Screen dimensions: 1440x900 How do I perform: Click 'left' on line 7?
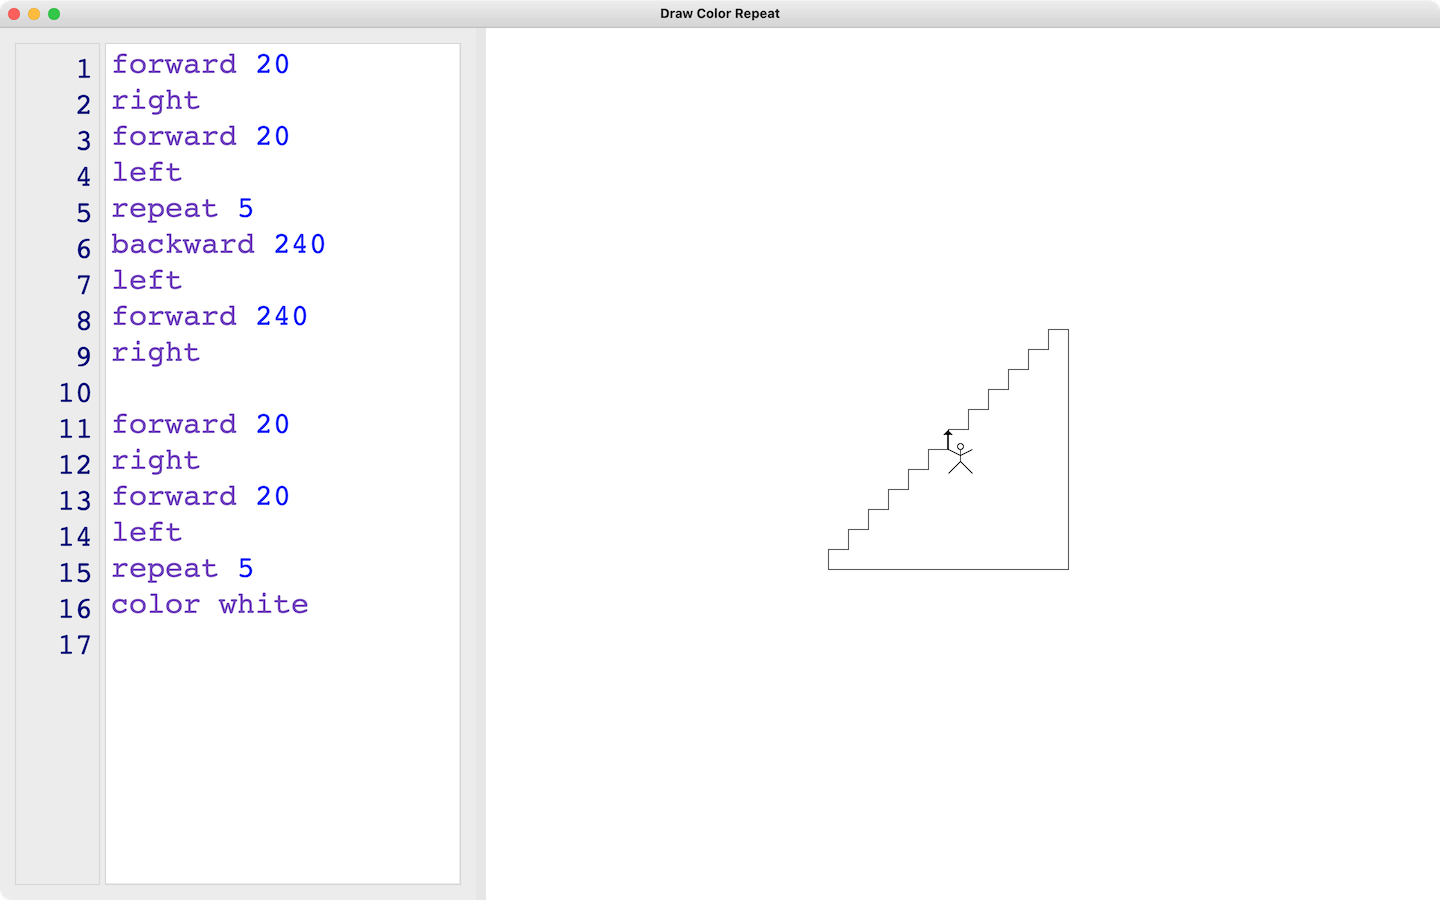pyautogui.click(x=146, y=280)
